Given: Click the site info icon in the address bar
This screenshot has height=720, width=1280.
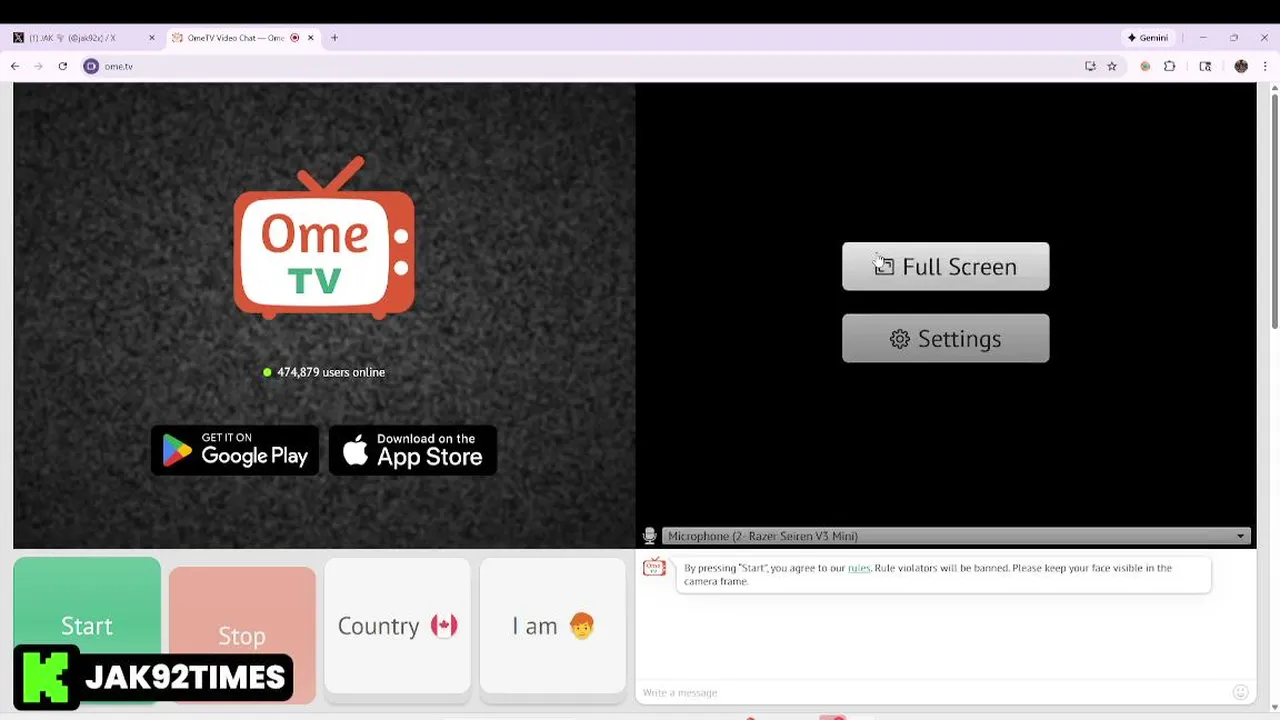Looking at the screenshot, I should click(x=91, y=66).
